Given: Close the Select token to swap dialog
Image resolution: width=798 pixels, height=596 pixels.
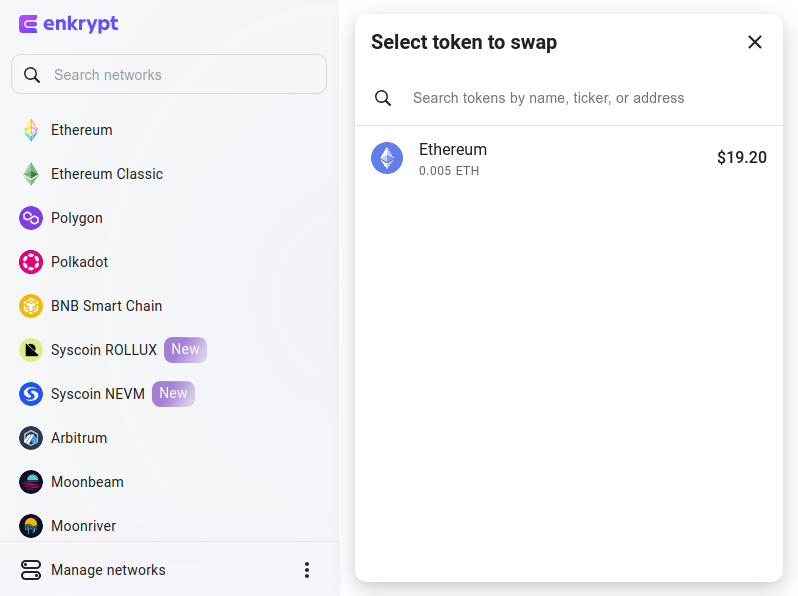Looking at the screenshot, I should click(755, 42).
